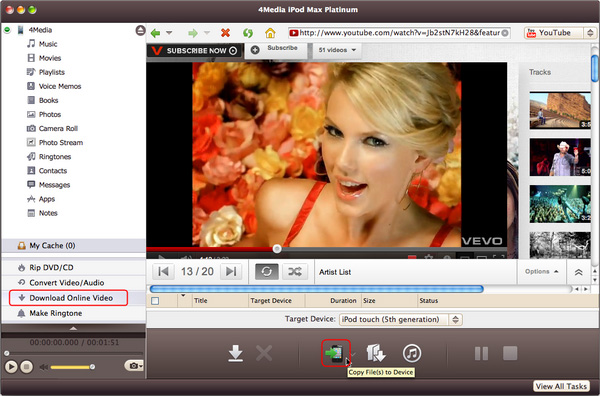The image size is (600, 396).
Task: Click the copy files to computer icon
Action: tap(376, 353)
